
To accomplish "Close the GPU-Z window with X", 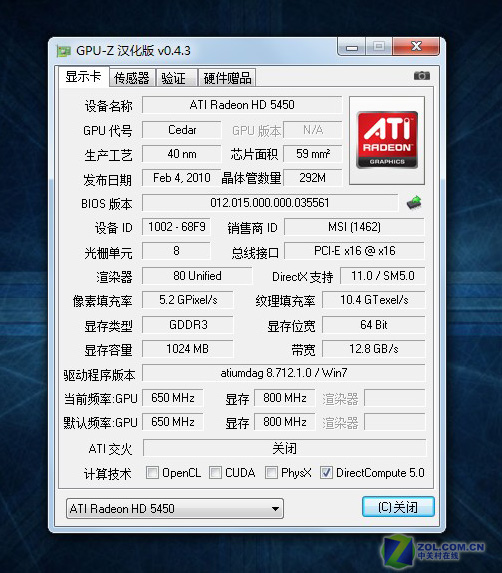I will (x=416, y=46).
